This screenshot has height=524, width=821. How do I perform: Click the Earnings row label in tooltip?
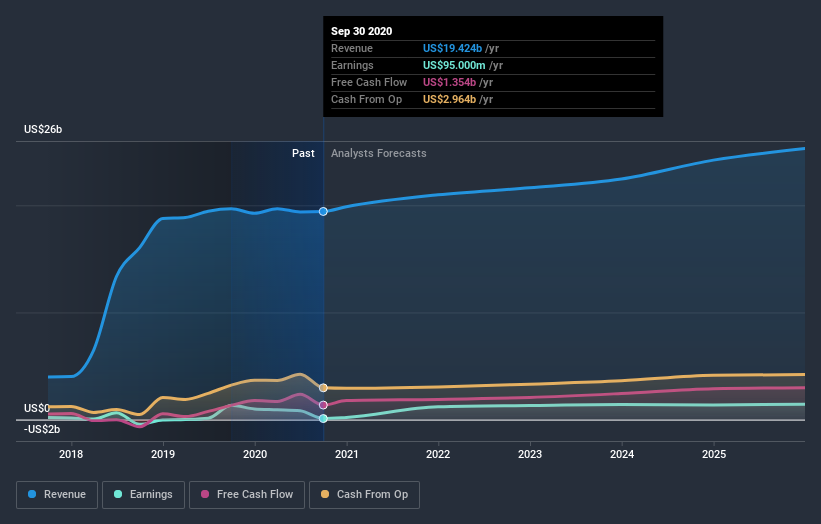pyautogui.click(x=352, y=65)
